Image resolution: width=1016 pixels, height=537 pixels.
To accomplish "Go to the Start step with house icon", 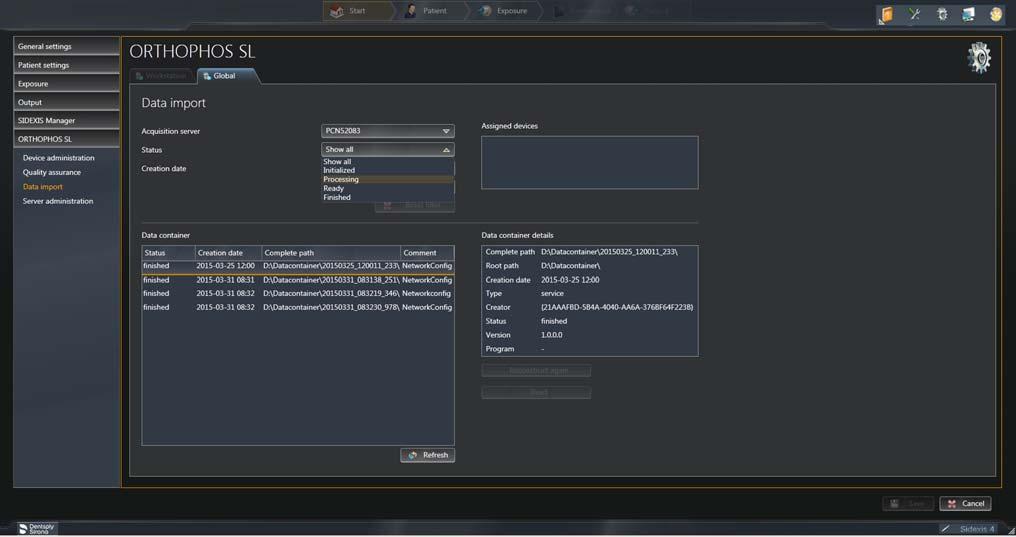I will coord(356,11).
